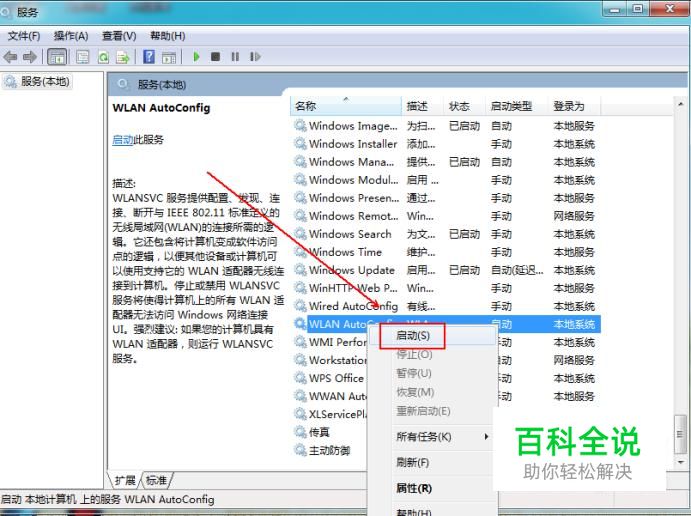Screen dimensions: 691x516
Task: Select the Windows Image service row
Action: (x=446, y=126)
